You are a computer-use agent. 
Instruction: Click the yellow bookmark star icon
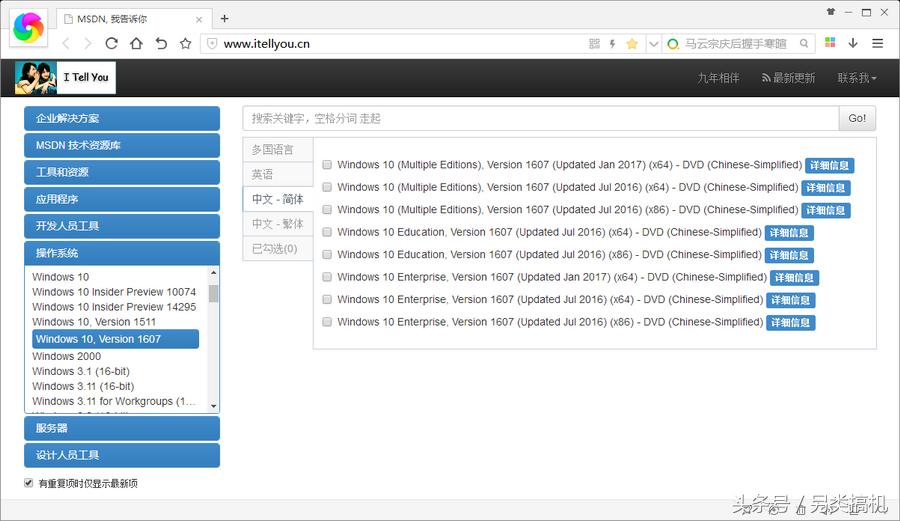(x=632, y=44)
